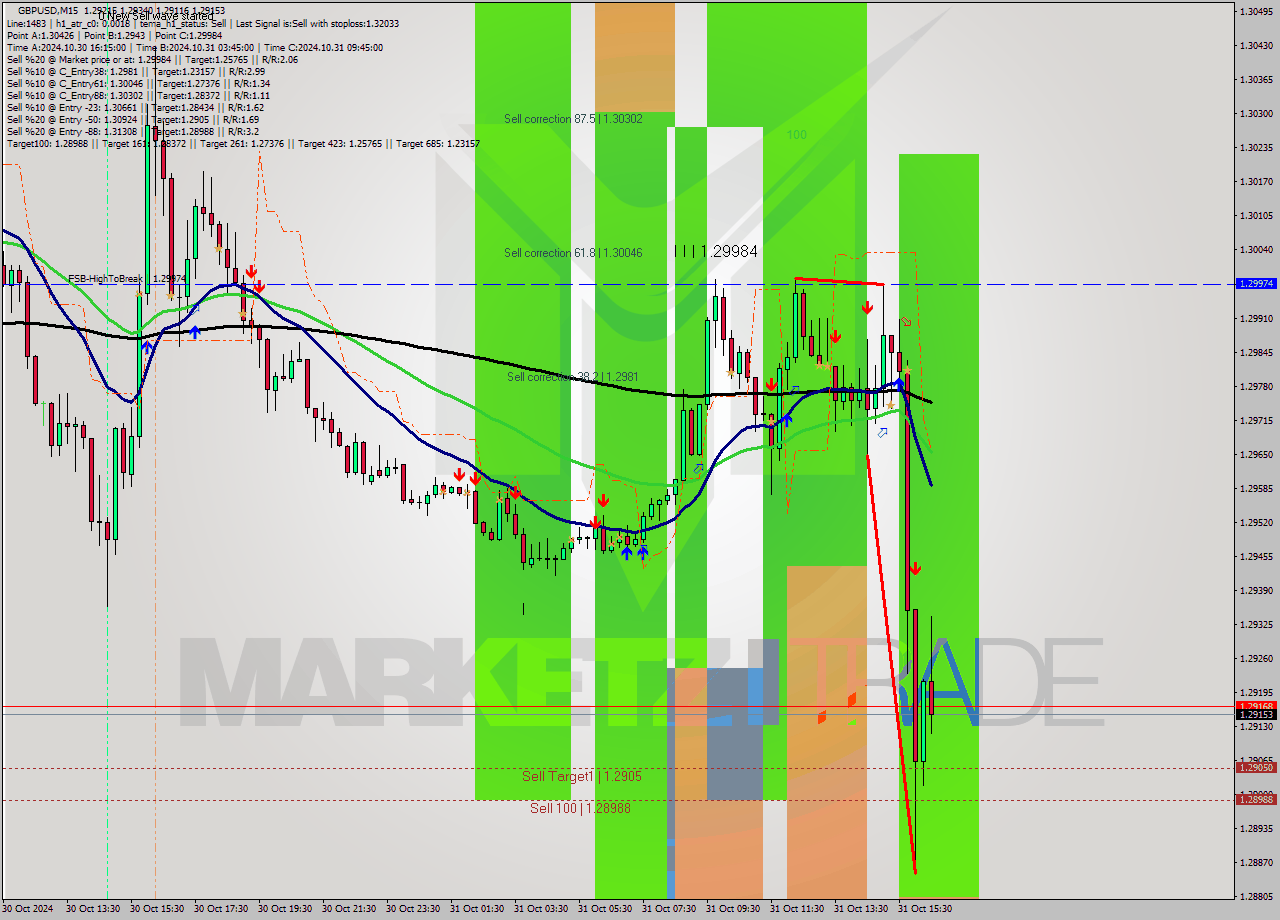
Task: Click the 1.29325 price scale value
Action: coord(1256,624)
